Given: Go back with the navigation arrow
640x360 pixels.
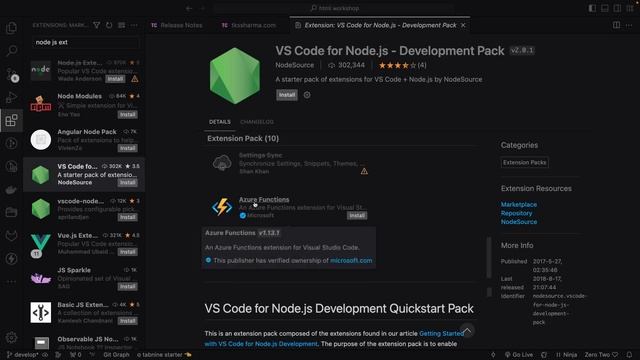Looking at the screenshot, I should click(189, 8).
